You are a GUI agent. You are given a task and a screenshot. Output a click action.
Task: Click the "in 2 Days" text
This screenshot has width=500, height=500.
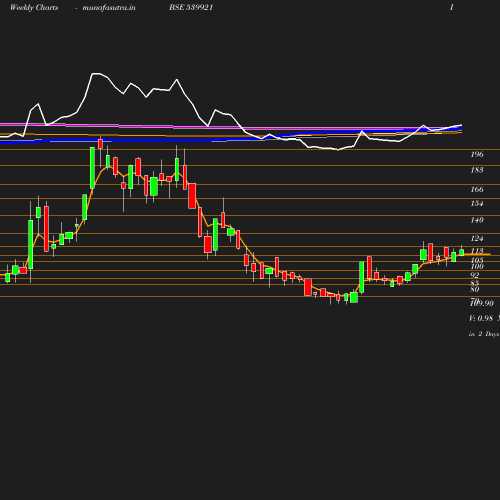[x=484, y=334]
